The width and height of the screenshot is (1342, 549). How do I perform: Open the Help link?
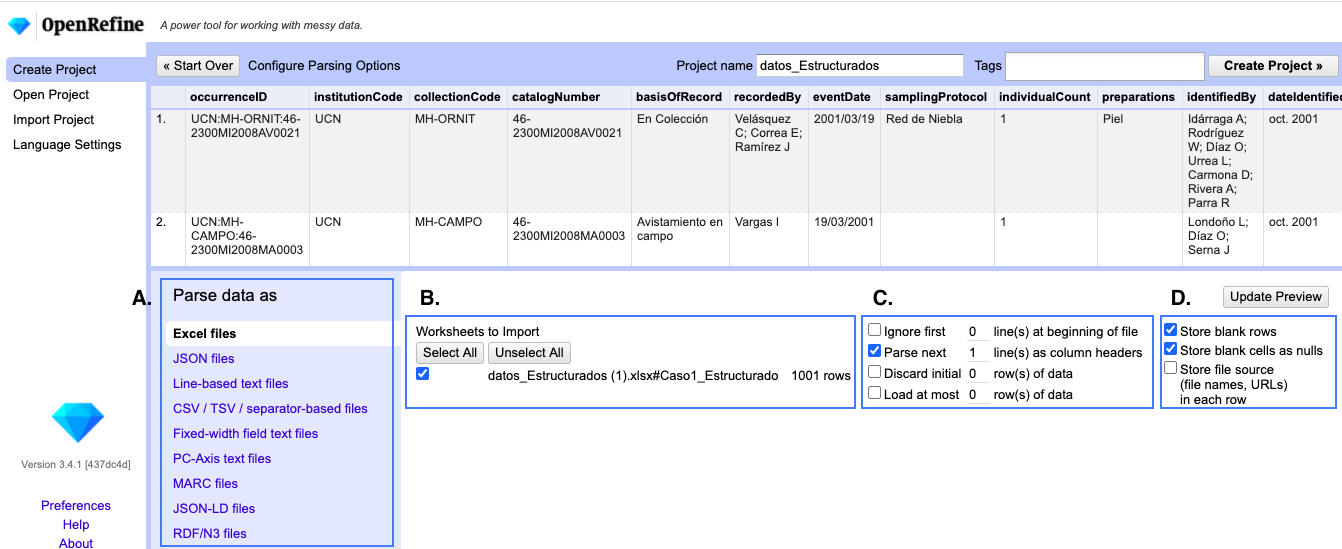click(x=76, y=525)
